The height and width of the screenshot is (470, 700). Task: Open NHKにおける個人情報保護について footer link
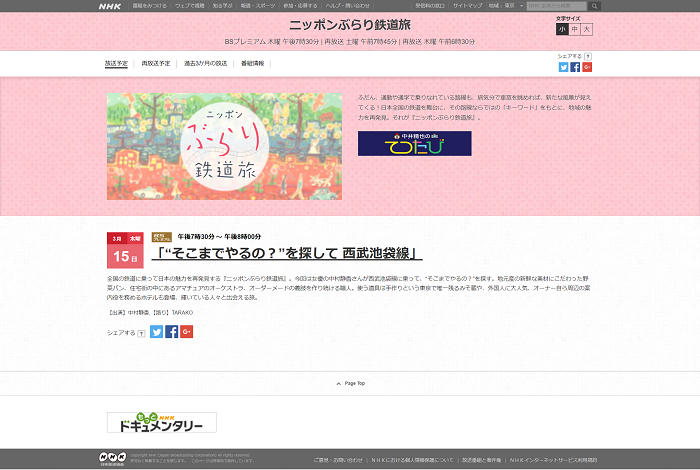(x=412, y=460)
